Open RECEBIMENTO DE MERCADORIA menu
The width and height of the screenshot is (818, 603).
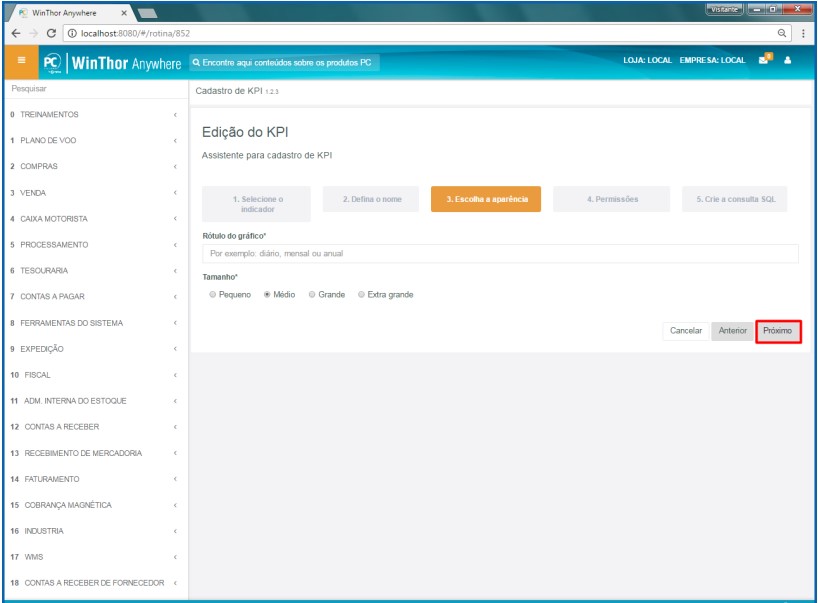click(94, 453)
